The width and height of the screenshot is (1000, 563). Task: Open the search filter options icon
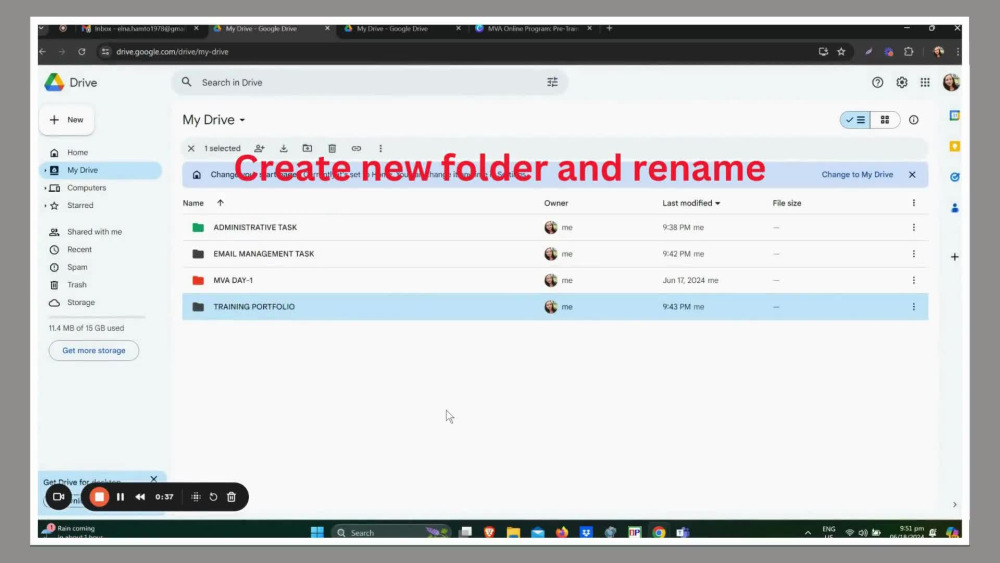[552, 82]
